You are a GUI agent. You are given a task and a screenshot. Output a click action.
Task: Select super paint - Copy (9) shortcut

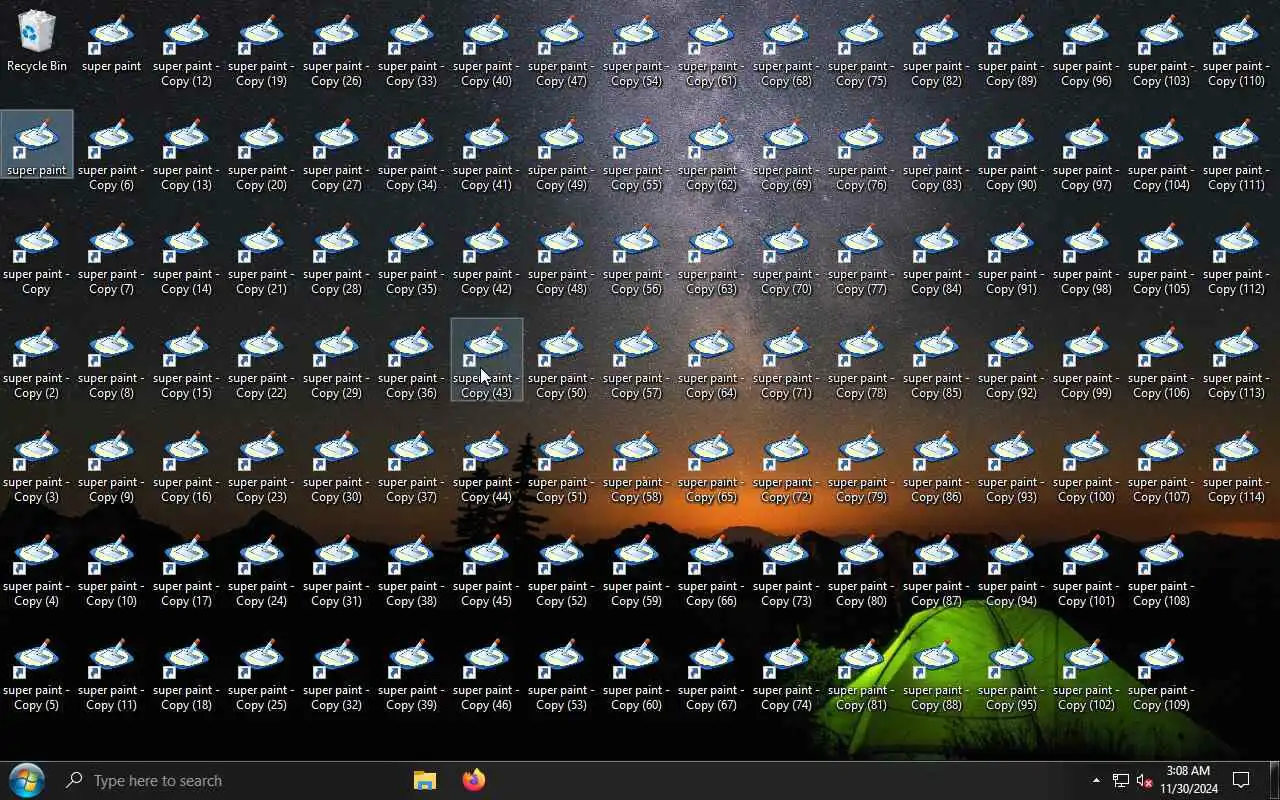pos(112,466)
